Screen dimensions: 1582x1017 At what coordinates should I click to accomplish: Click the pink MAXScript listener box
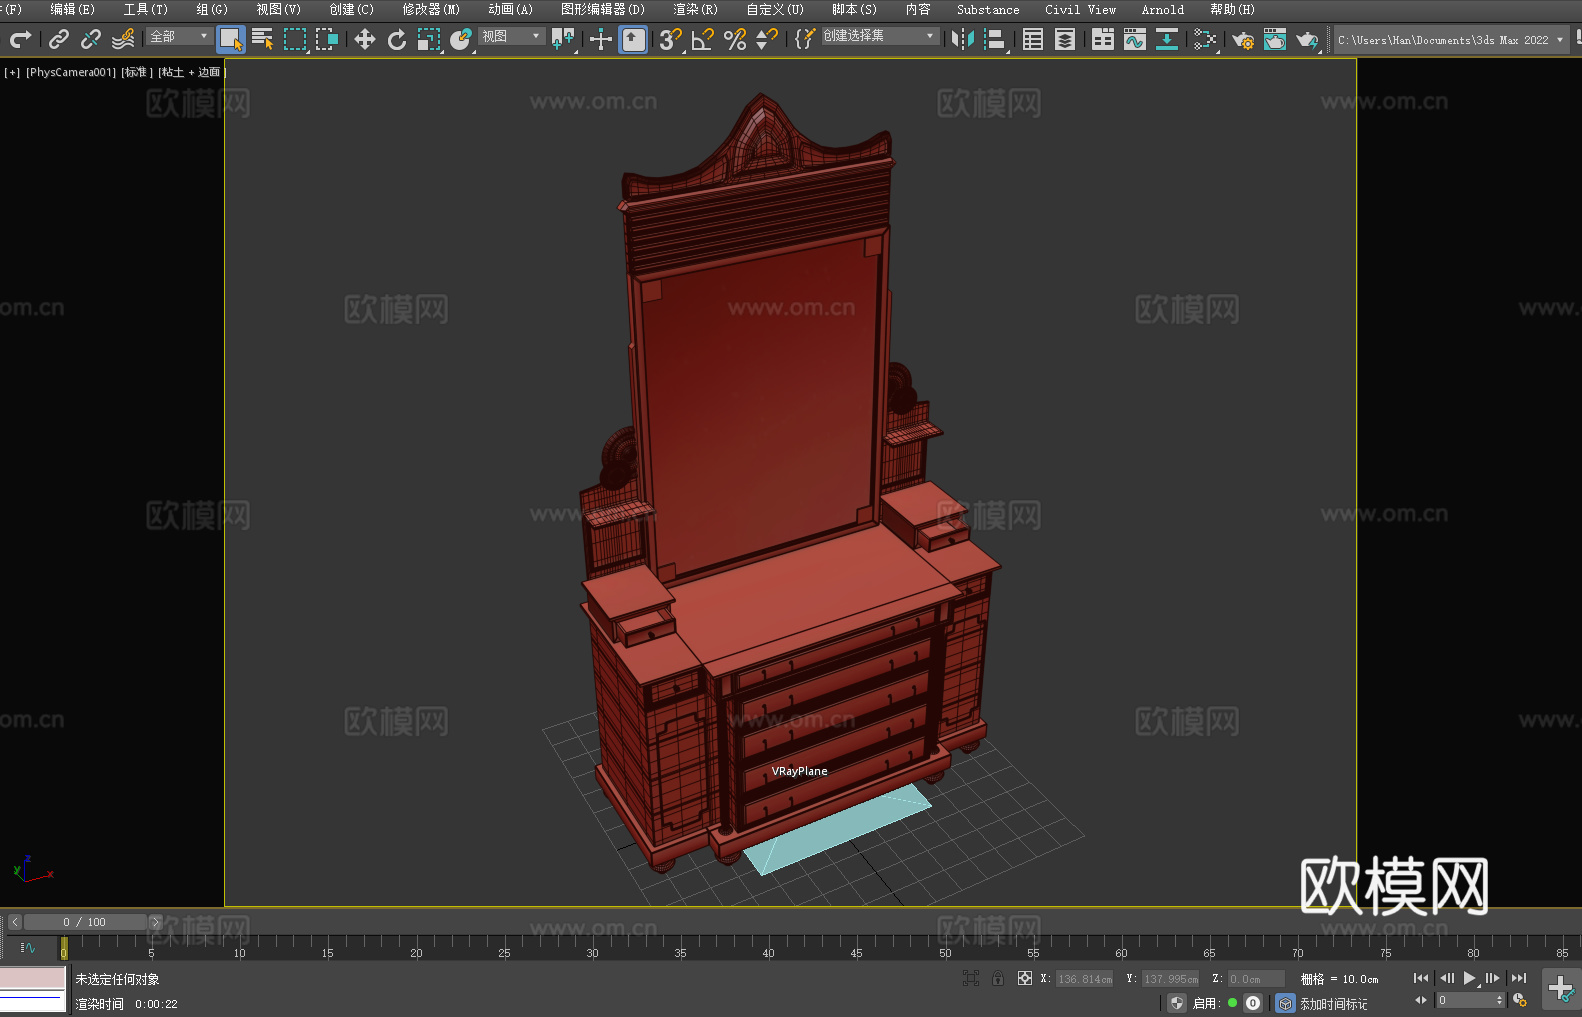(32, 978)
